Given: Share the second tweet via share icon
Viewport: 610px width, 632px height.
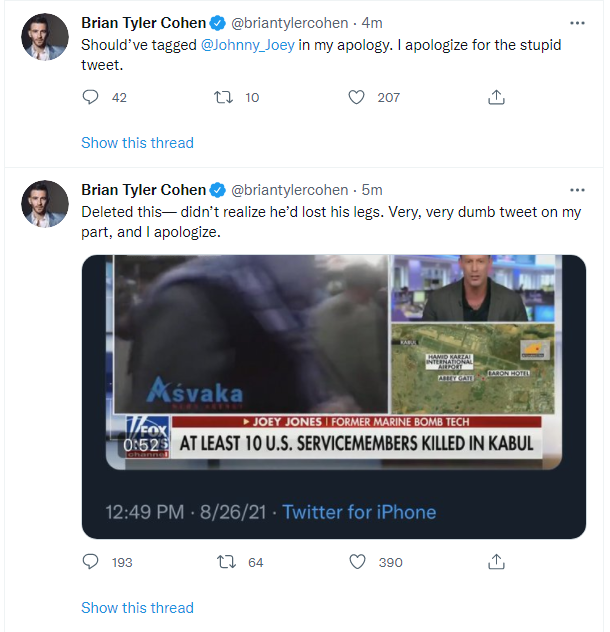Looking at the screenshot, I should (x=496, y=561).
